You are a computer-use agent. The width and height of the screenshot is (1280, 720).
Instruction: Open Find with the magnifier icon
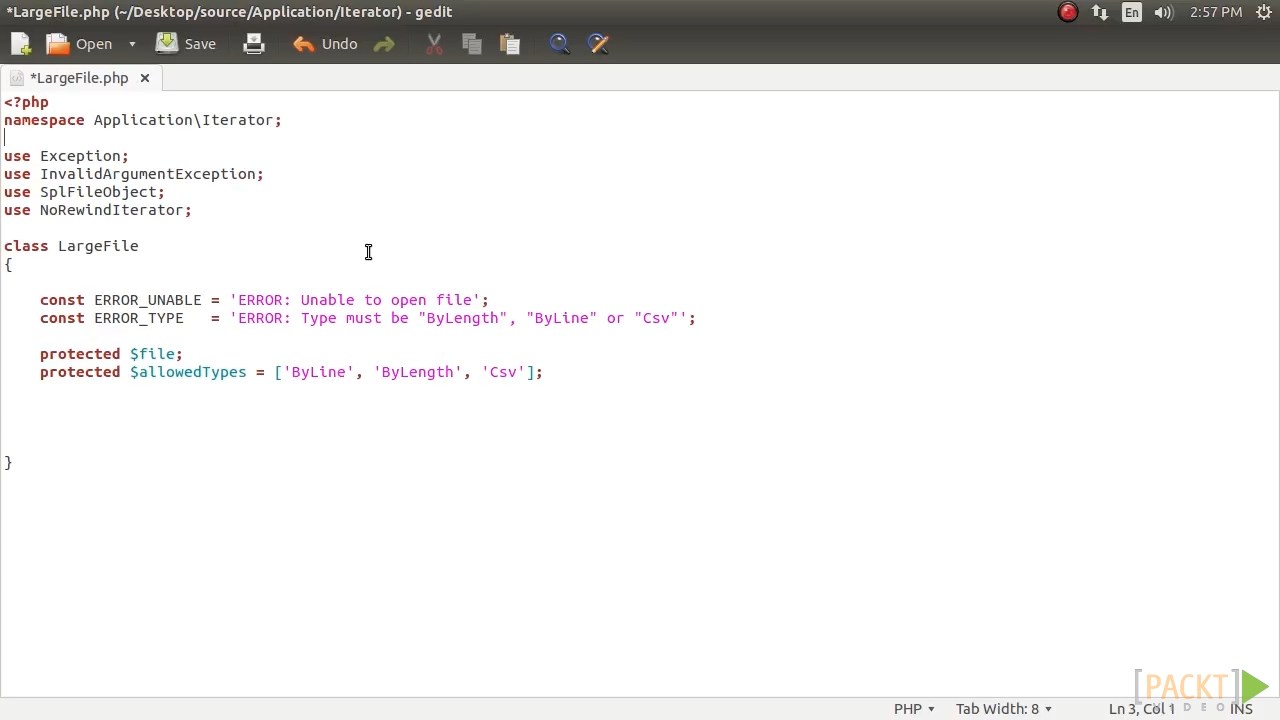(x=559, y=44)
